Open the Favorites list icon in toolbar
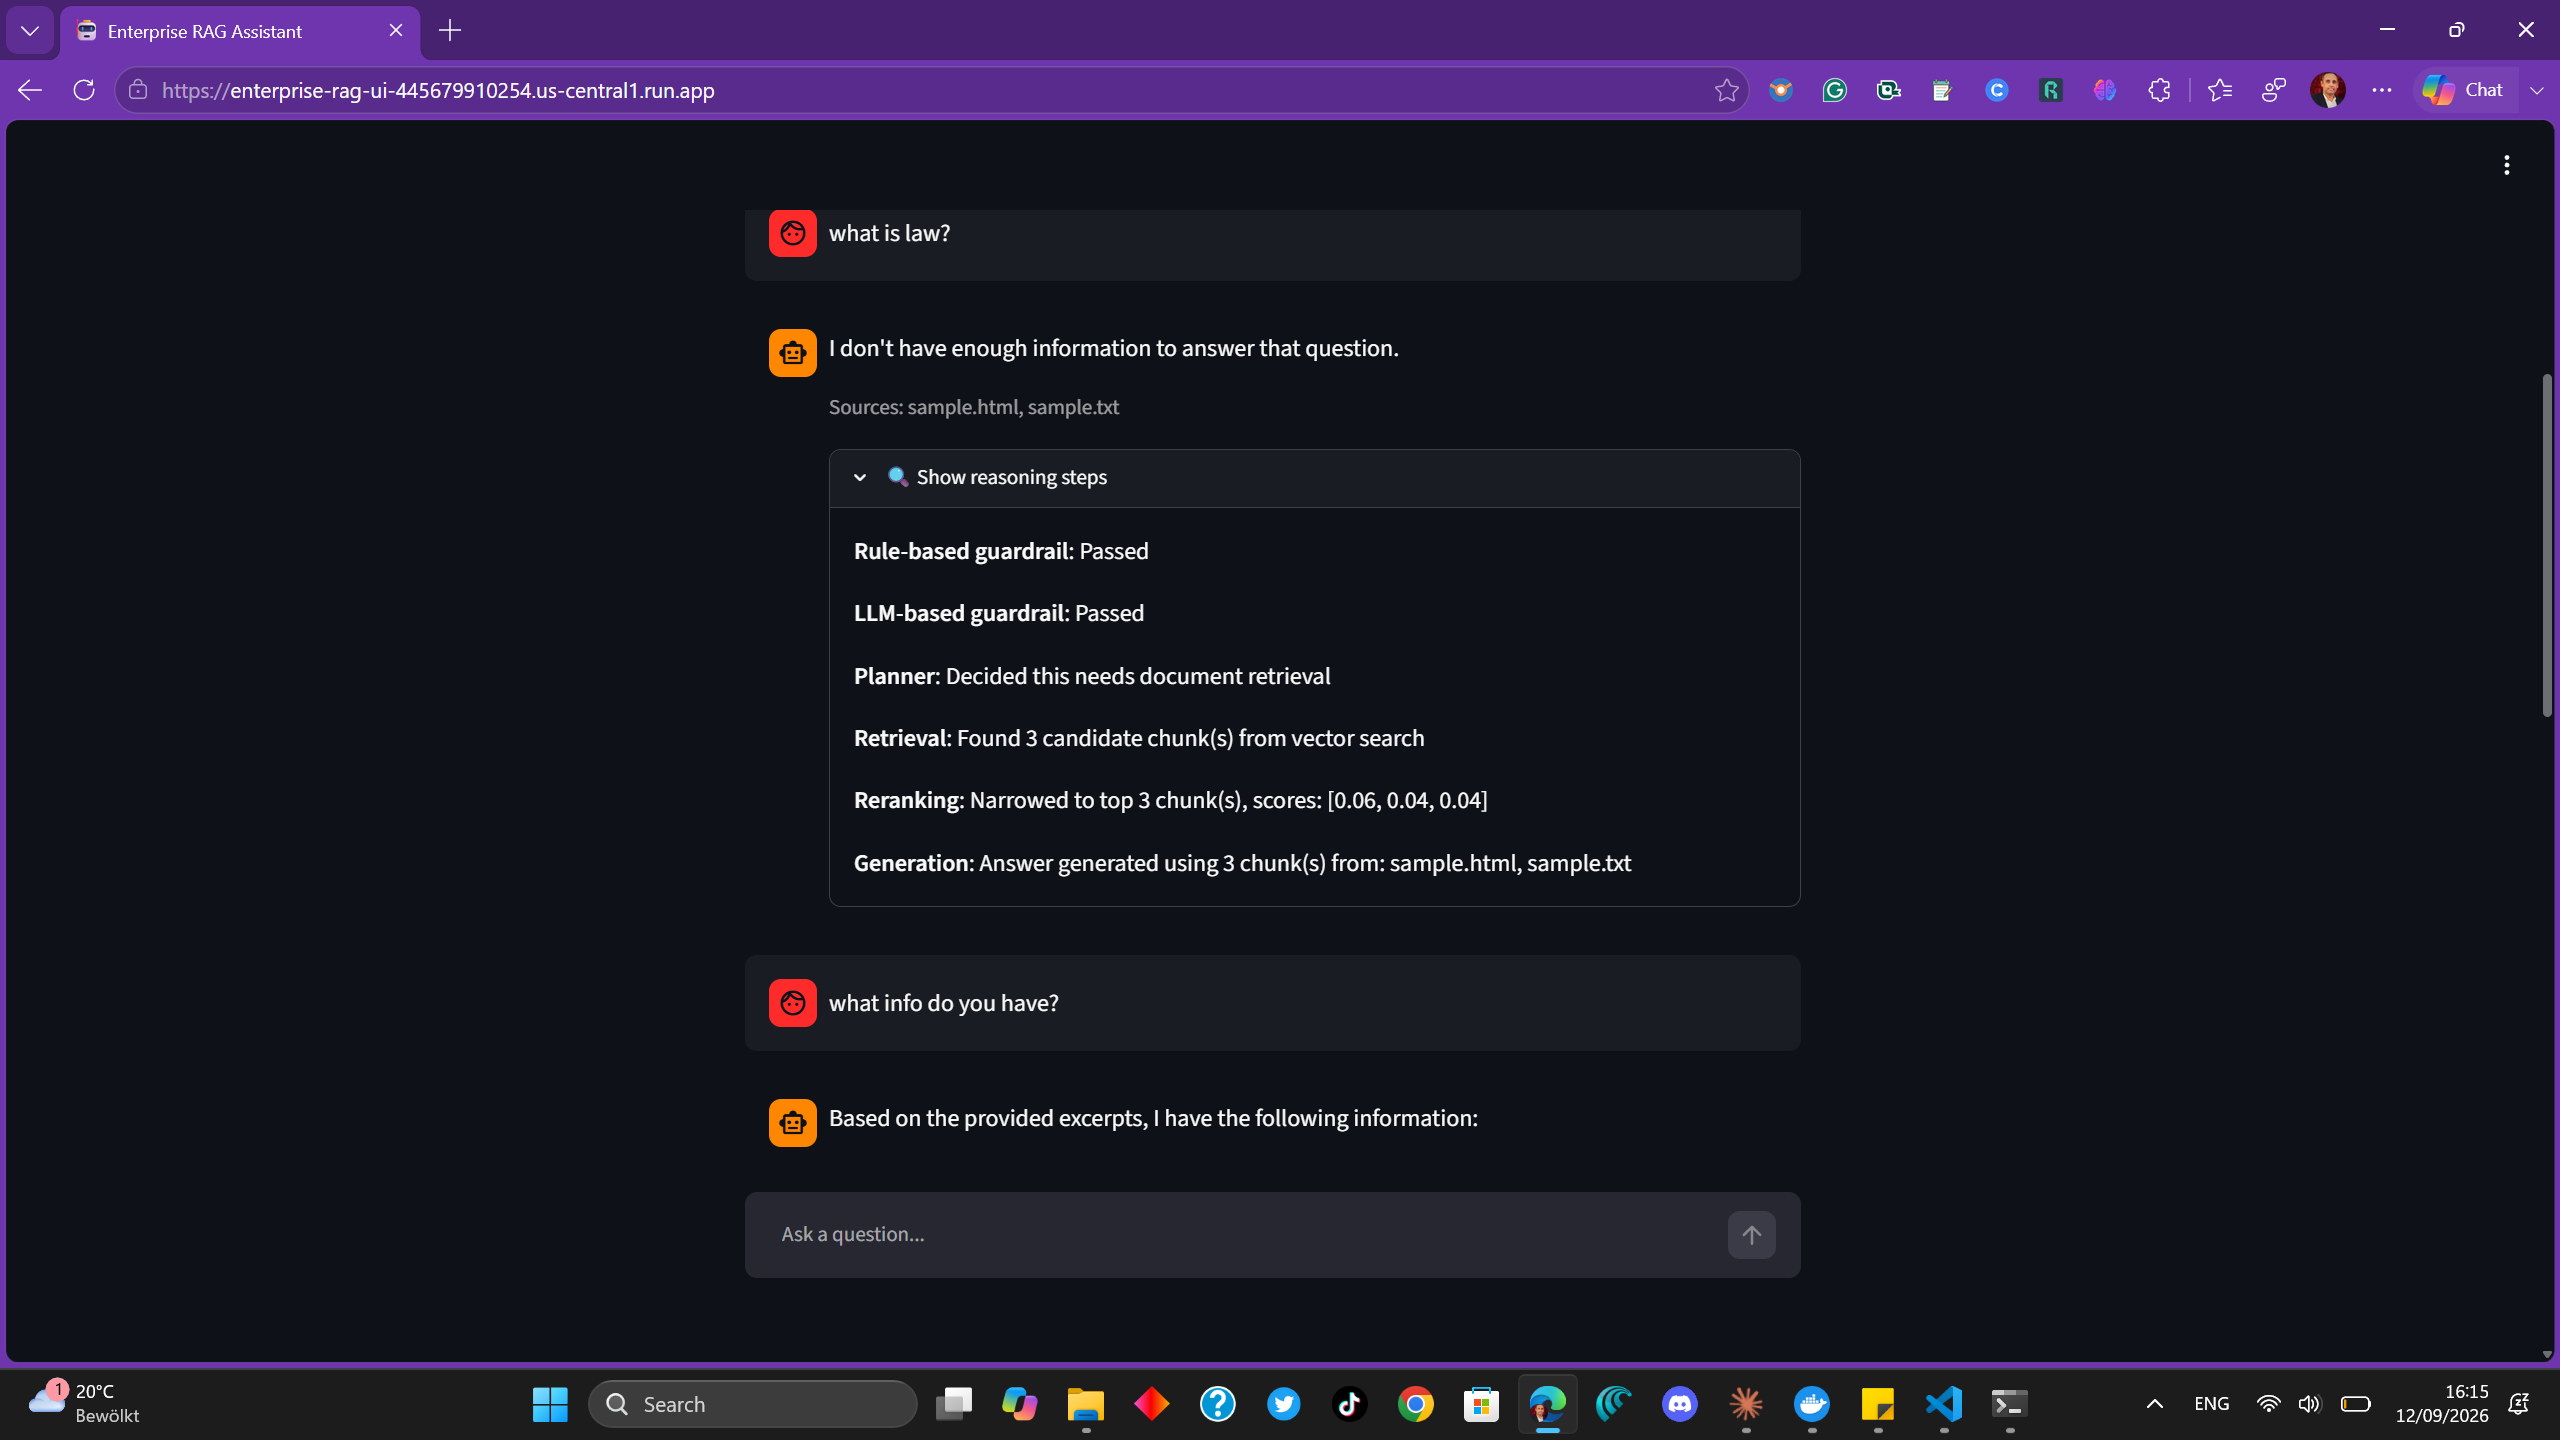Screen dimensions: 2560x1440 (x=2219, y=90)
